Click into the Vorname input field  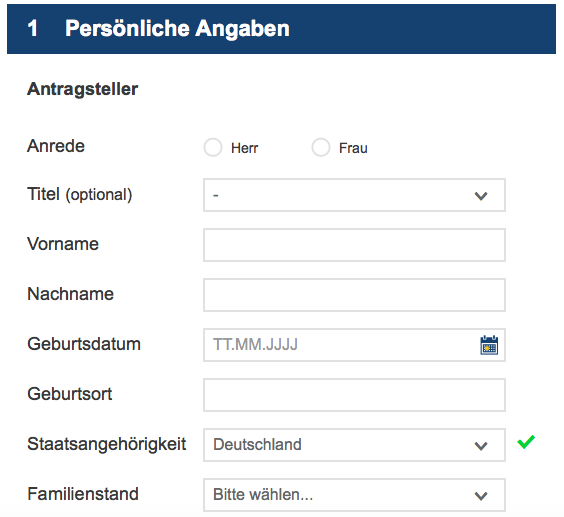(x=354, y=245)
